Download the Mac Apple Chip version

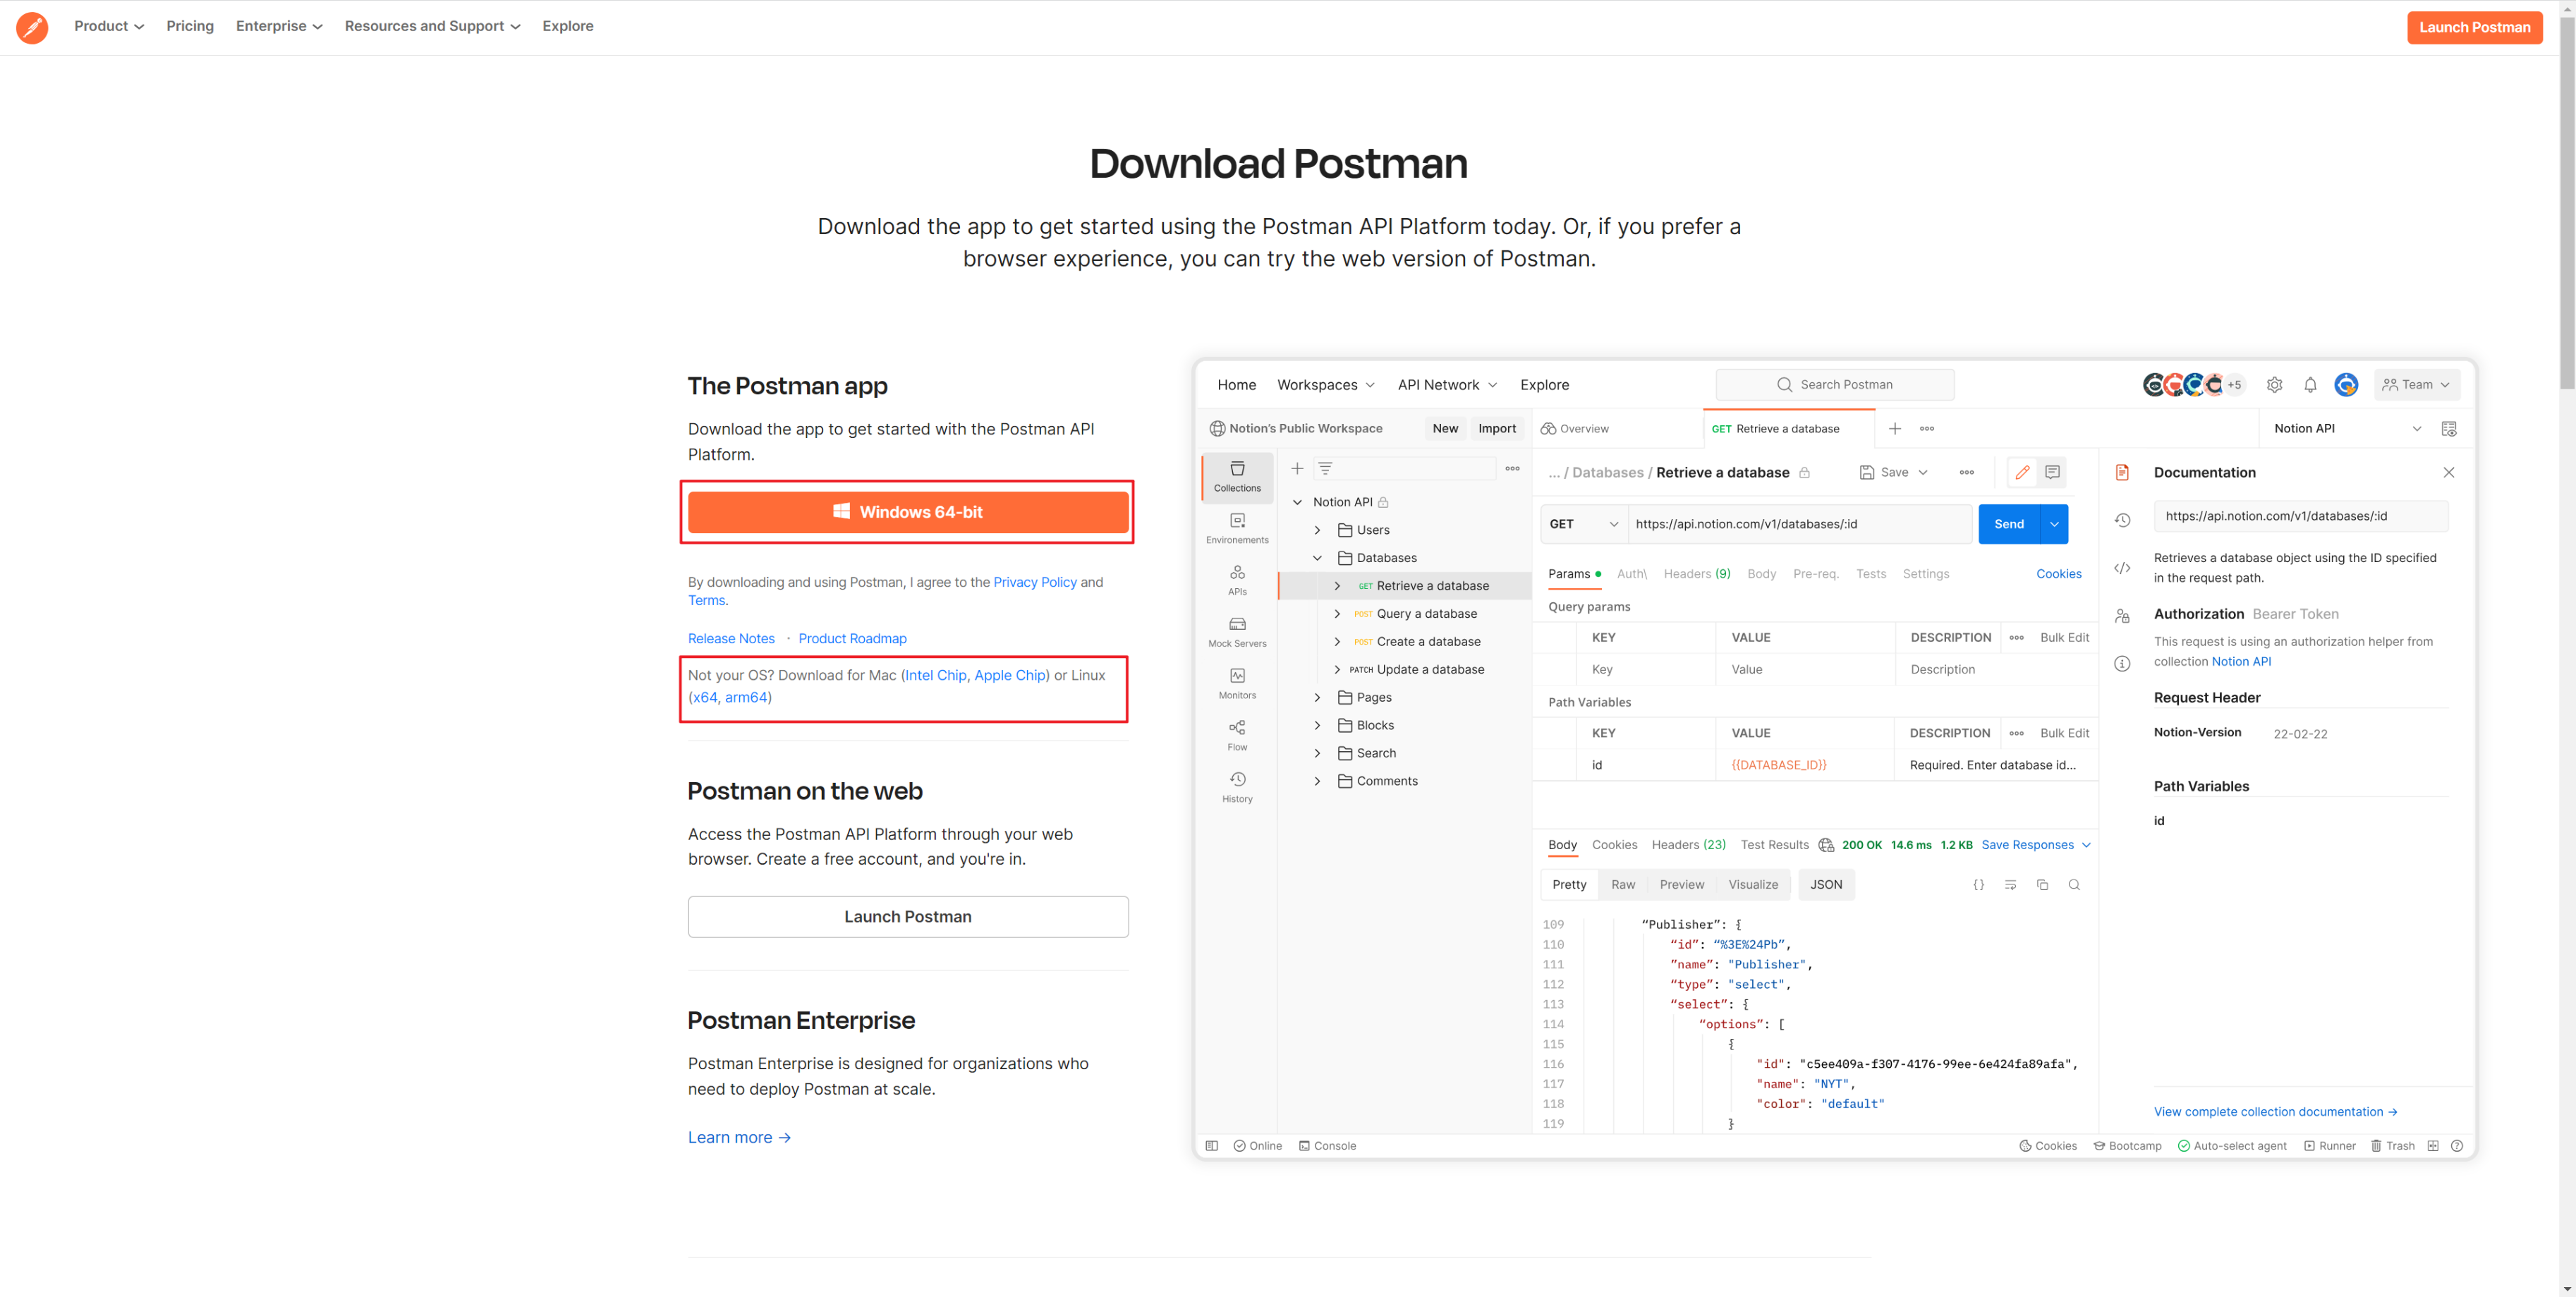pos(1009,675)
